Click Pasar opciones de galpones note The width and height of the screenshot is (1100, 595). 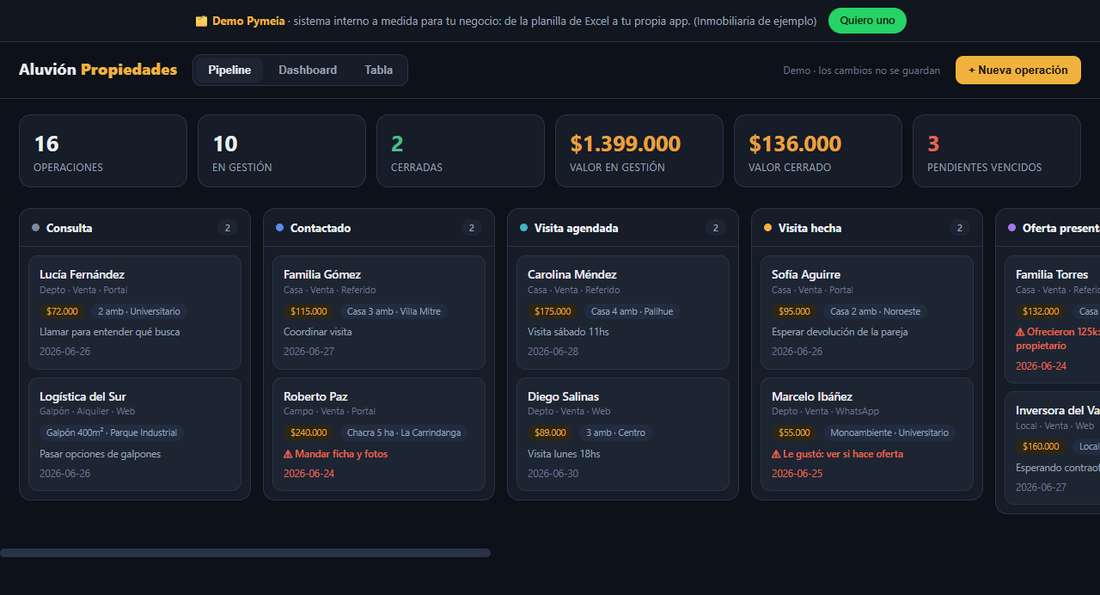pos(100,454)
